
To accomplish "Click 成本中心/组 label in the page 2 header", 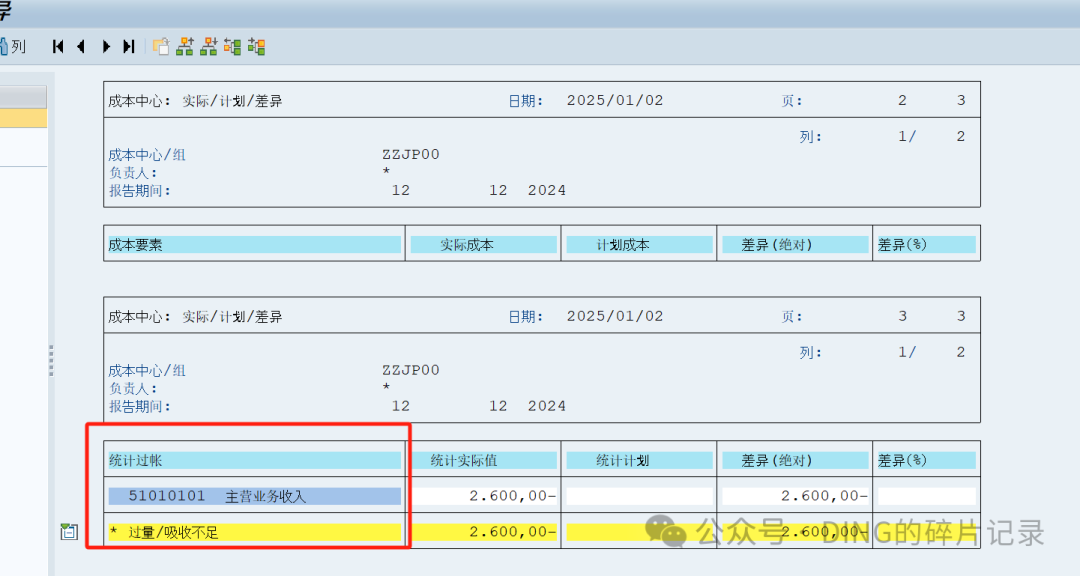I will click(x=147, y=155).
